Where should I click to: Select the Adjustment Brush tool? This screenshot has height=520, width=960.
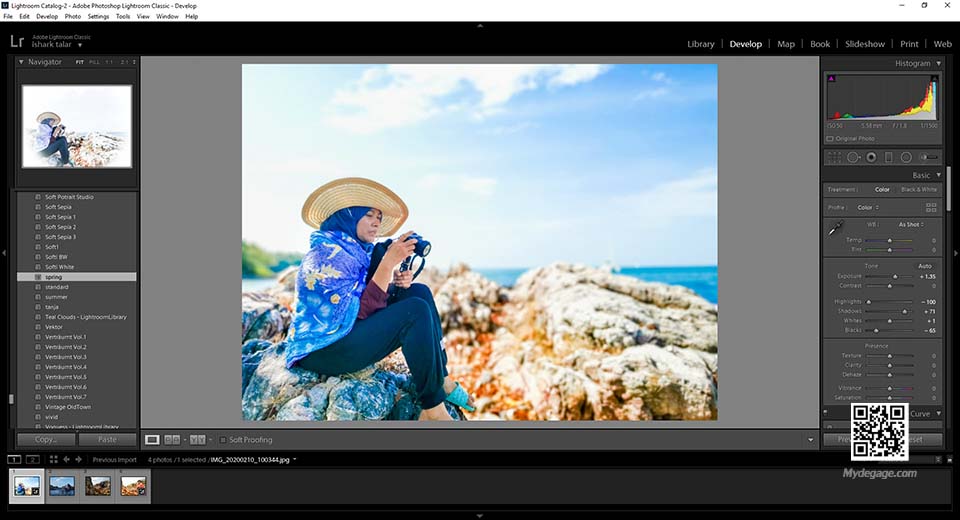(x=929, y=157)
